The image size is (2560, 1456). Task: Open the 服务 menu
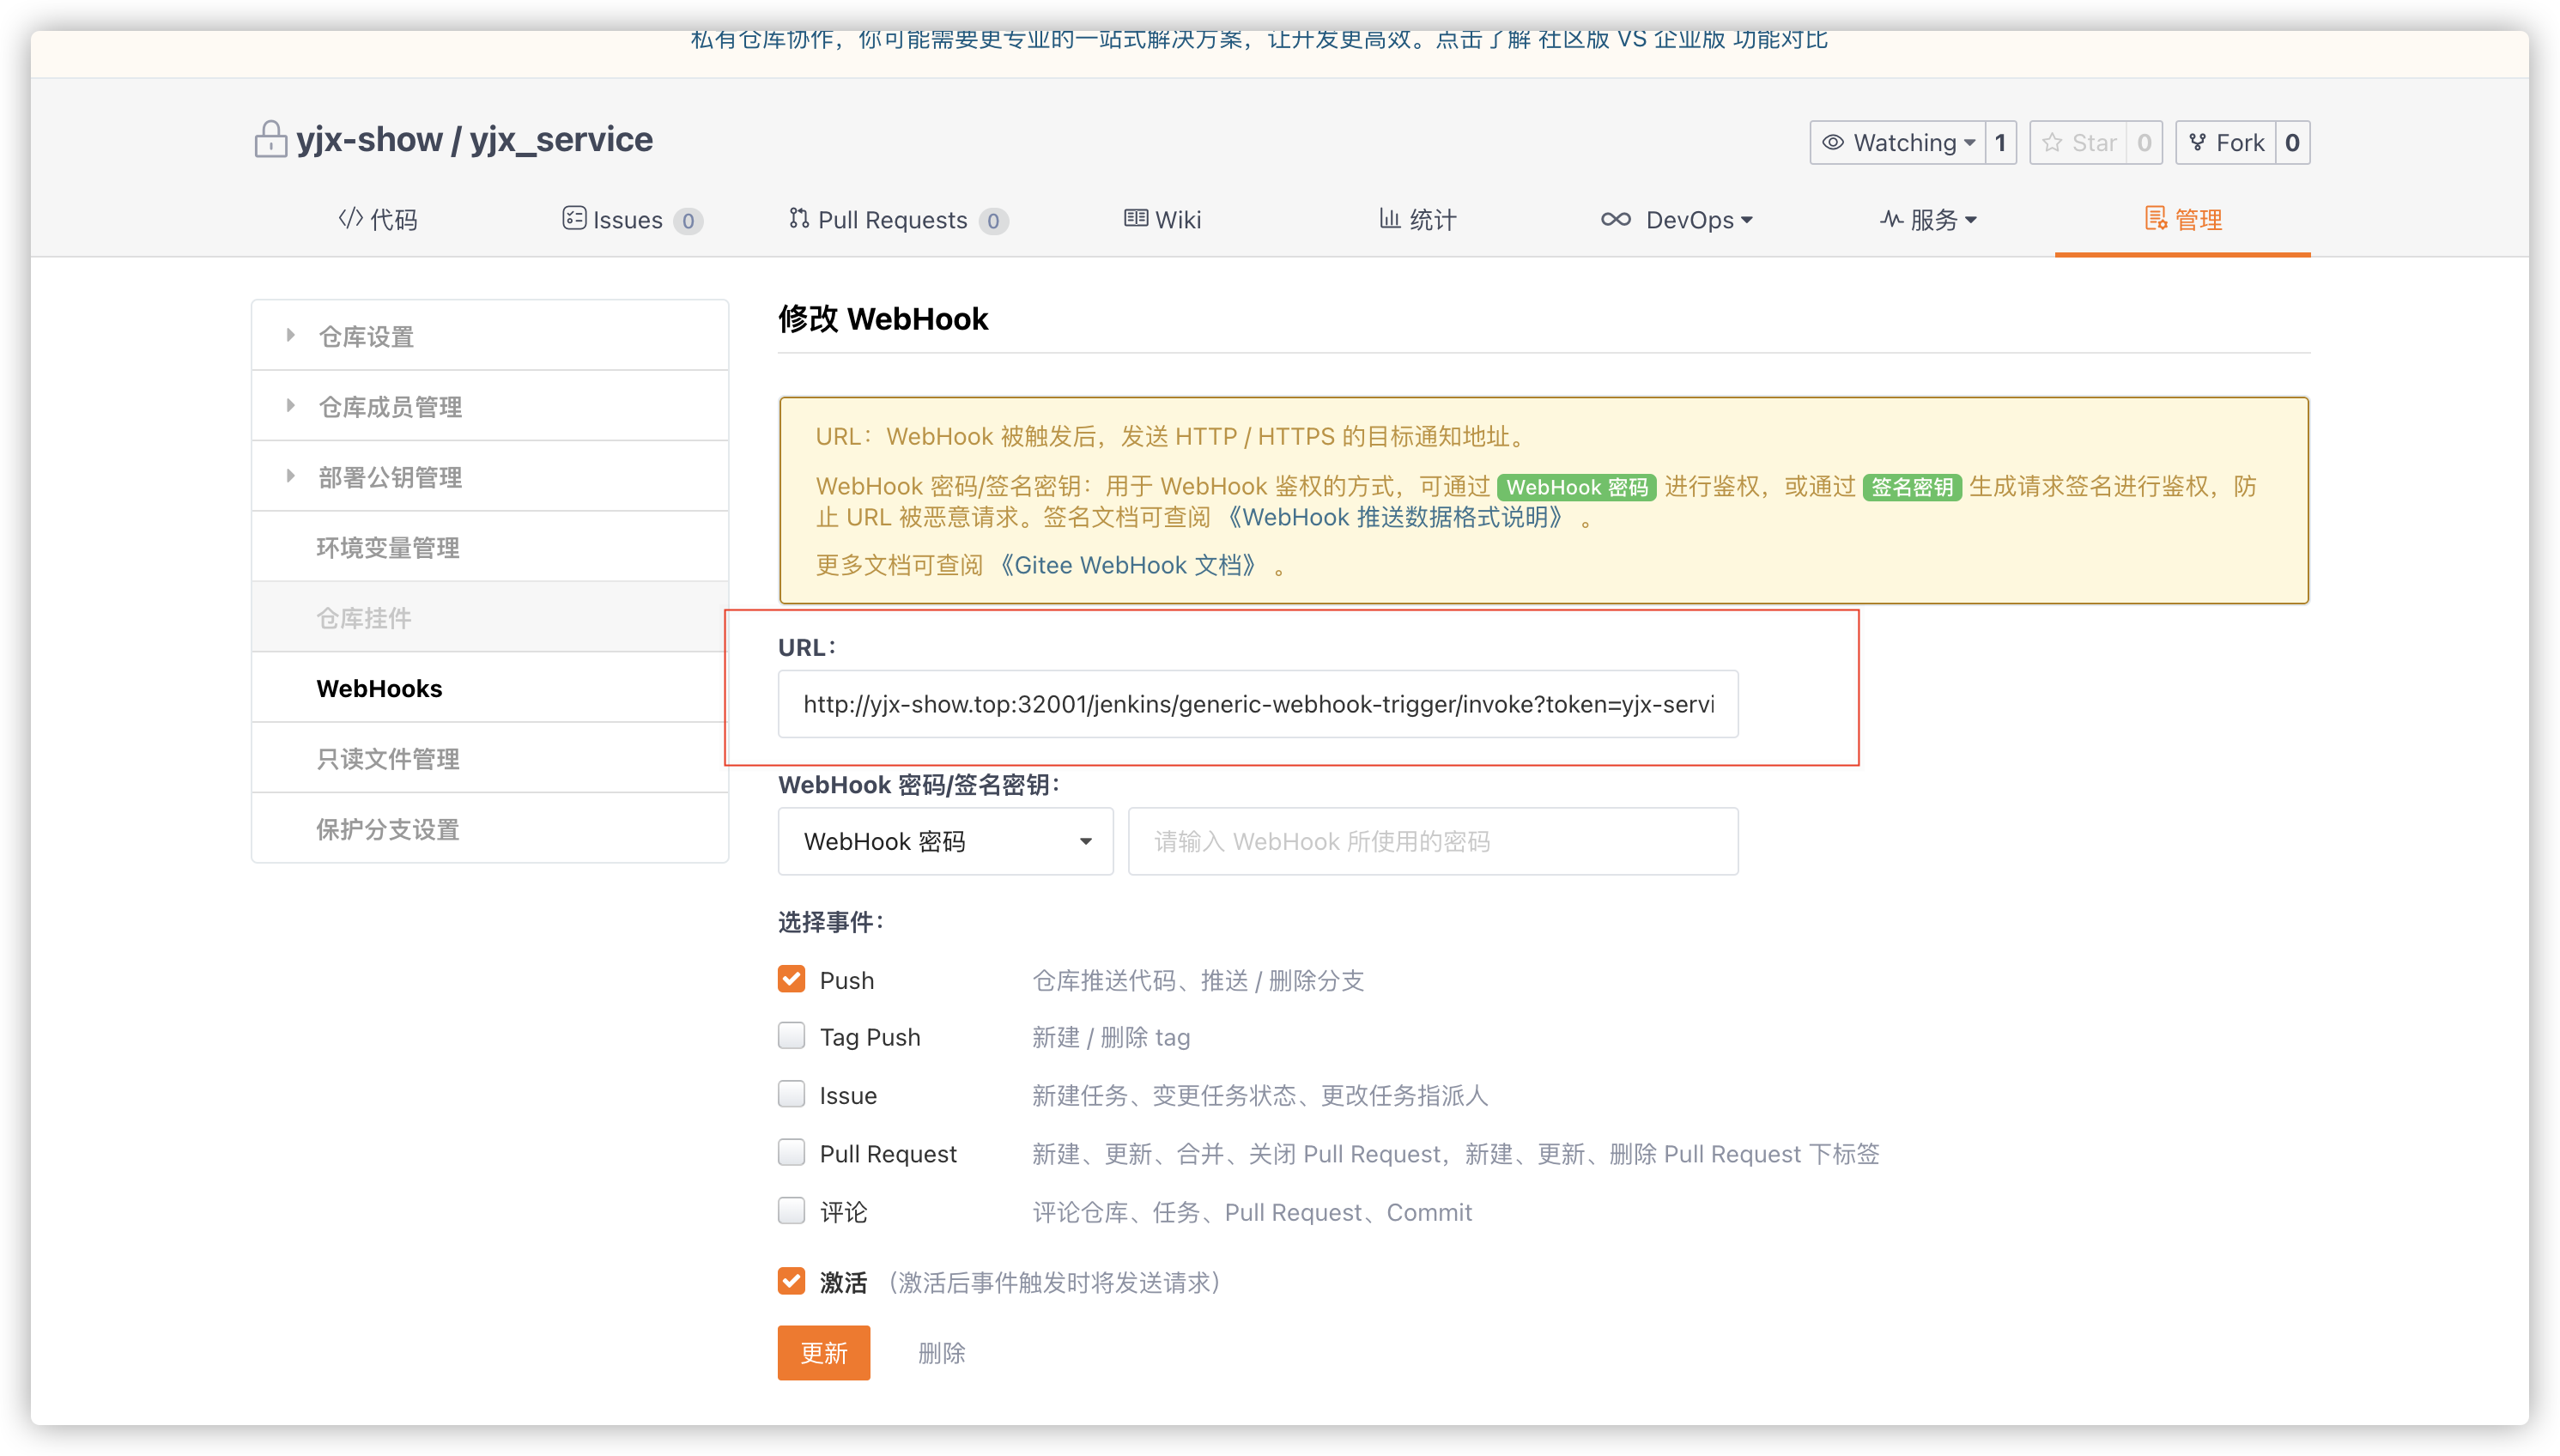pos(1928,219)
